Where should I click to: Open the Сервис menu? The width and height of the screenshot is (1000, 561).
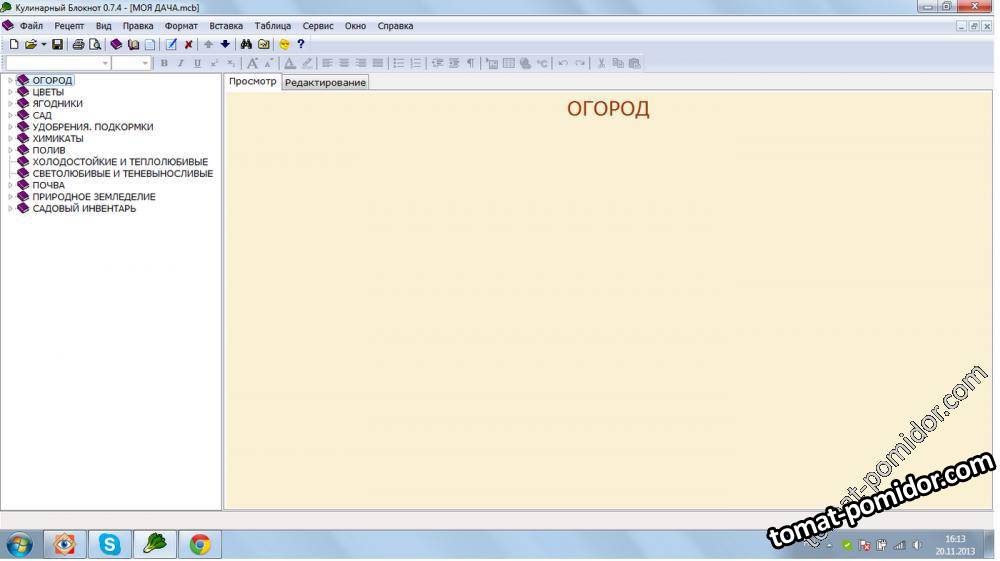tap(318, 26)
